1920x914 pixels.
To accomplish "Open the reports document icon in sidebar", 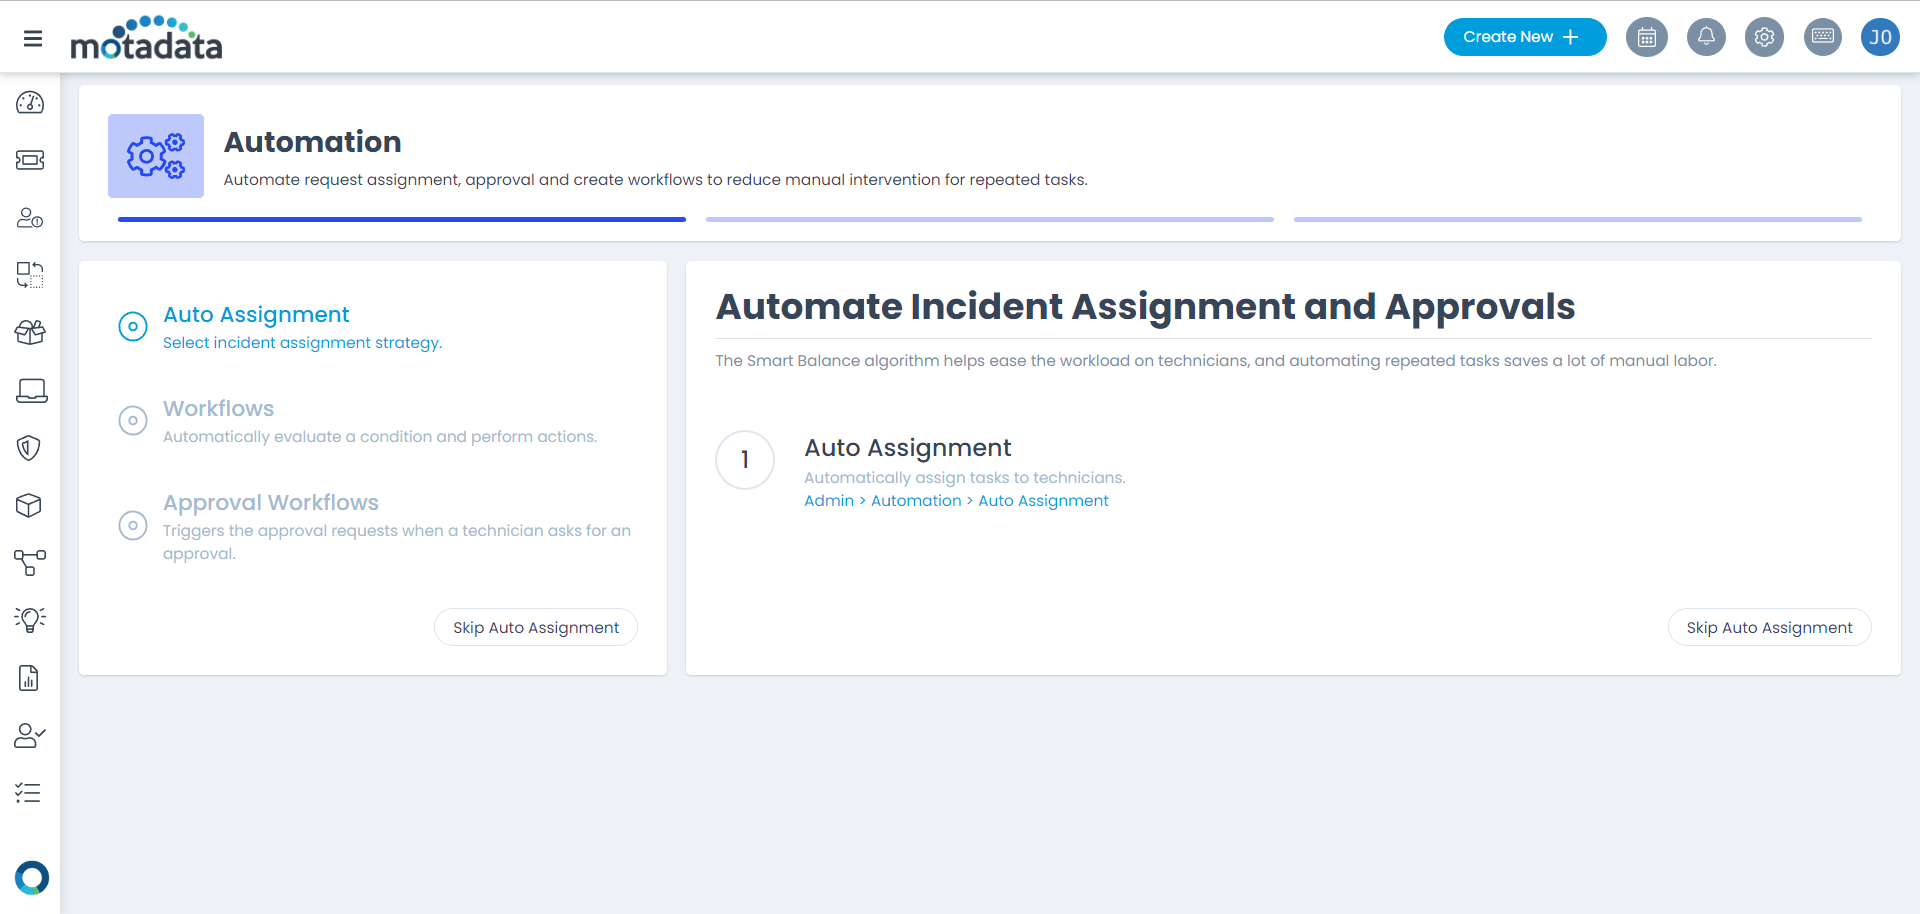I will point(29,678).
